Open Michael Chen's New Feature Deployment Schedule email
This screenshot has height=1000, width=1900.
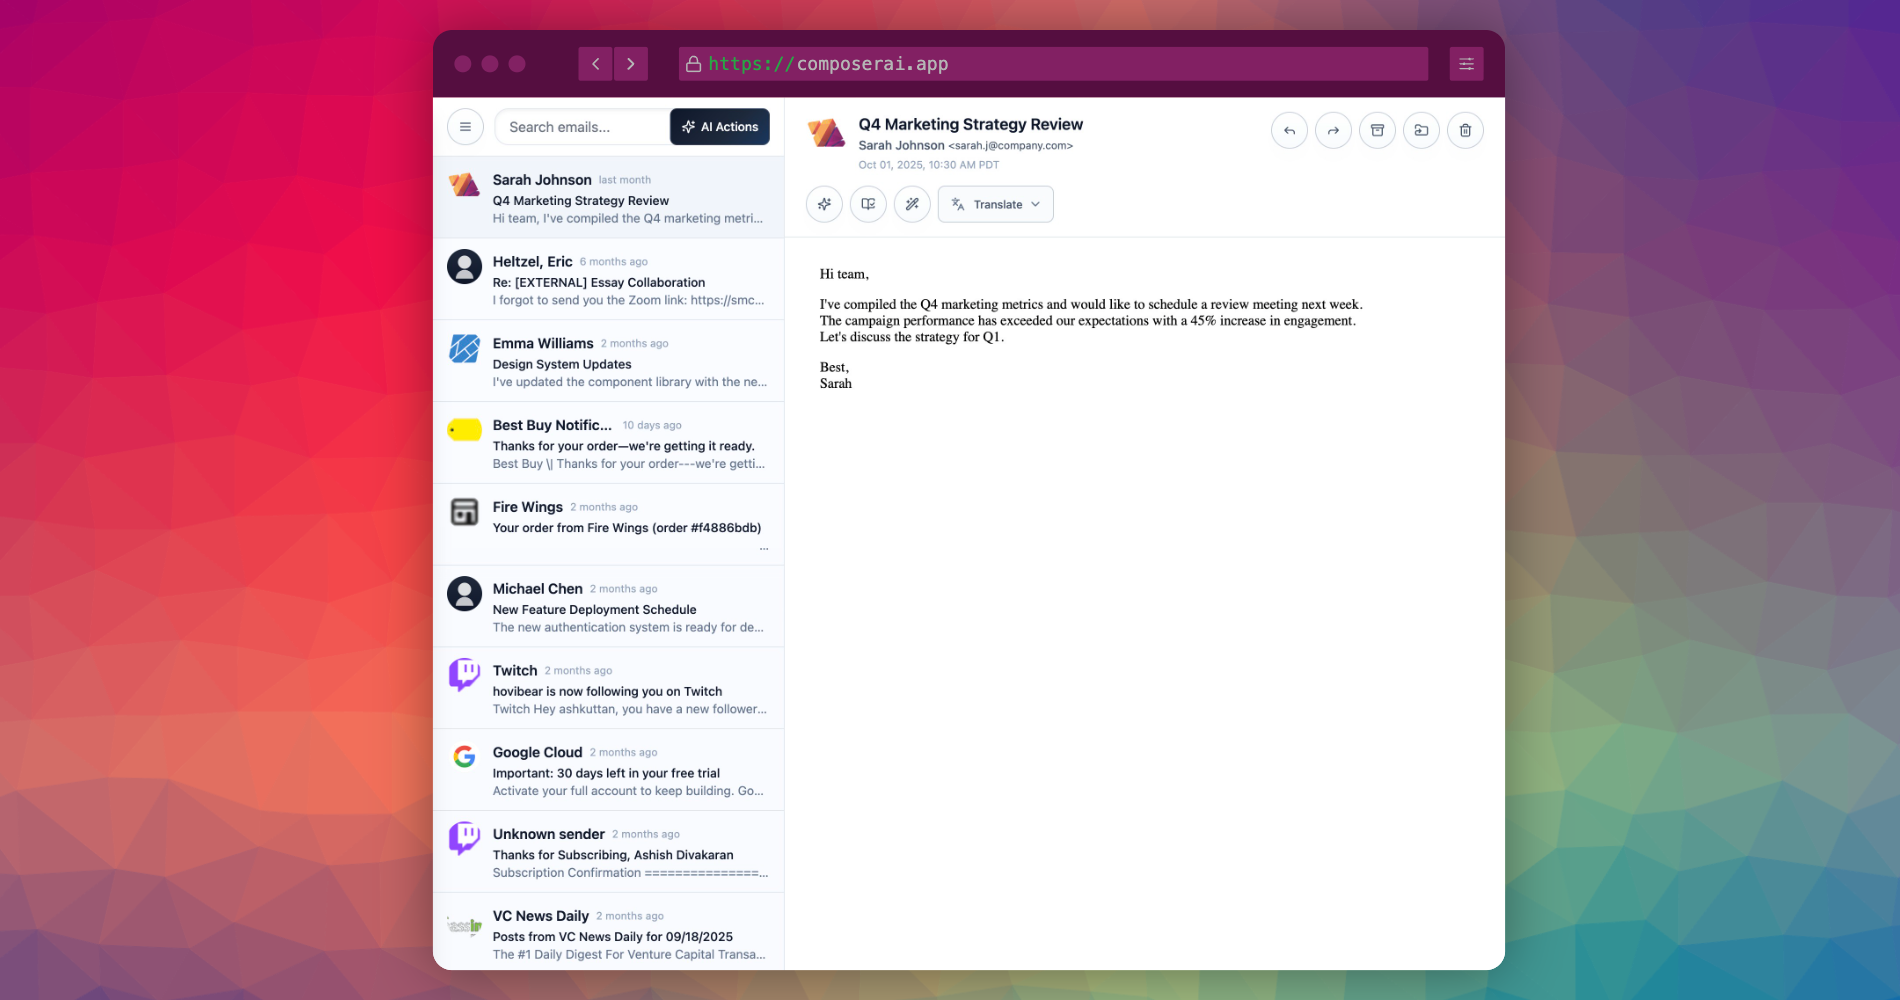coord(608,608)
